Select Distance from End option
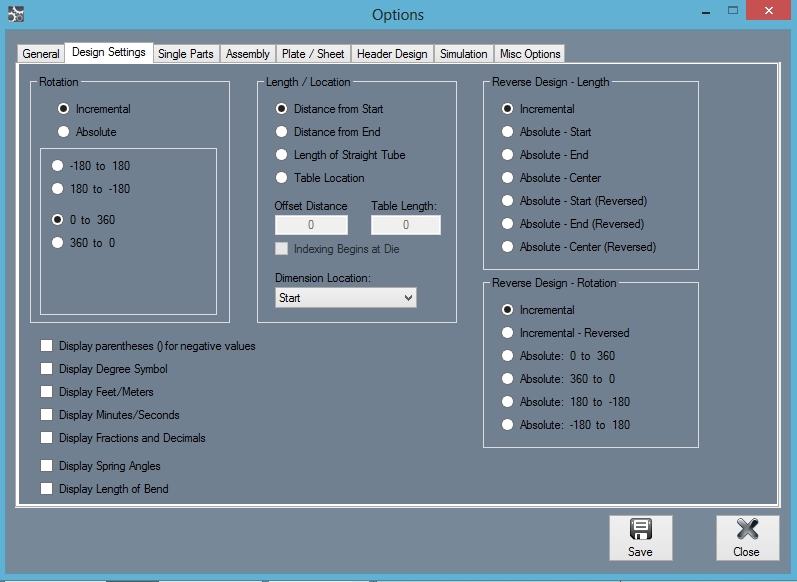 tap(282, 132)
